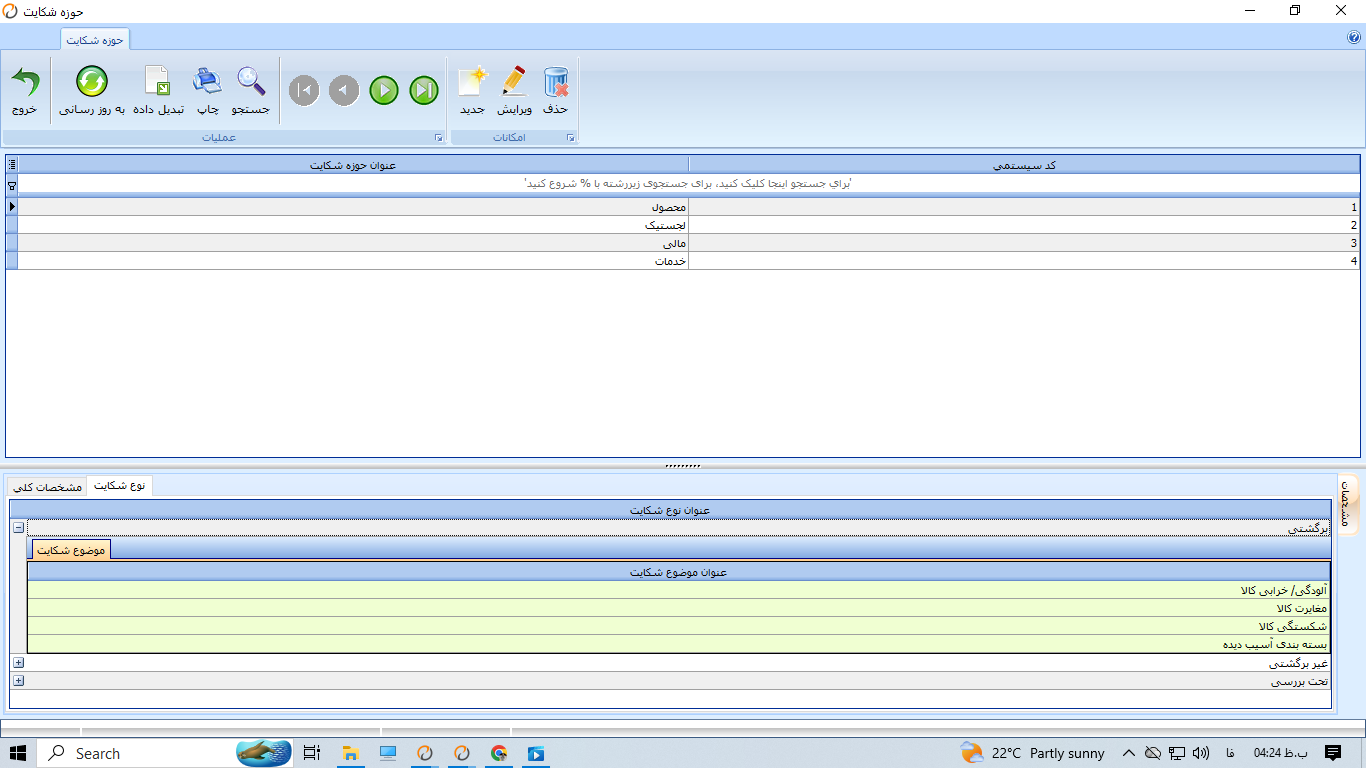Open Windows taskbar Search box
Image resolution: width=1366 pixels, height=768 pixels.
[x=167, y=753]
